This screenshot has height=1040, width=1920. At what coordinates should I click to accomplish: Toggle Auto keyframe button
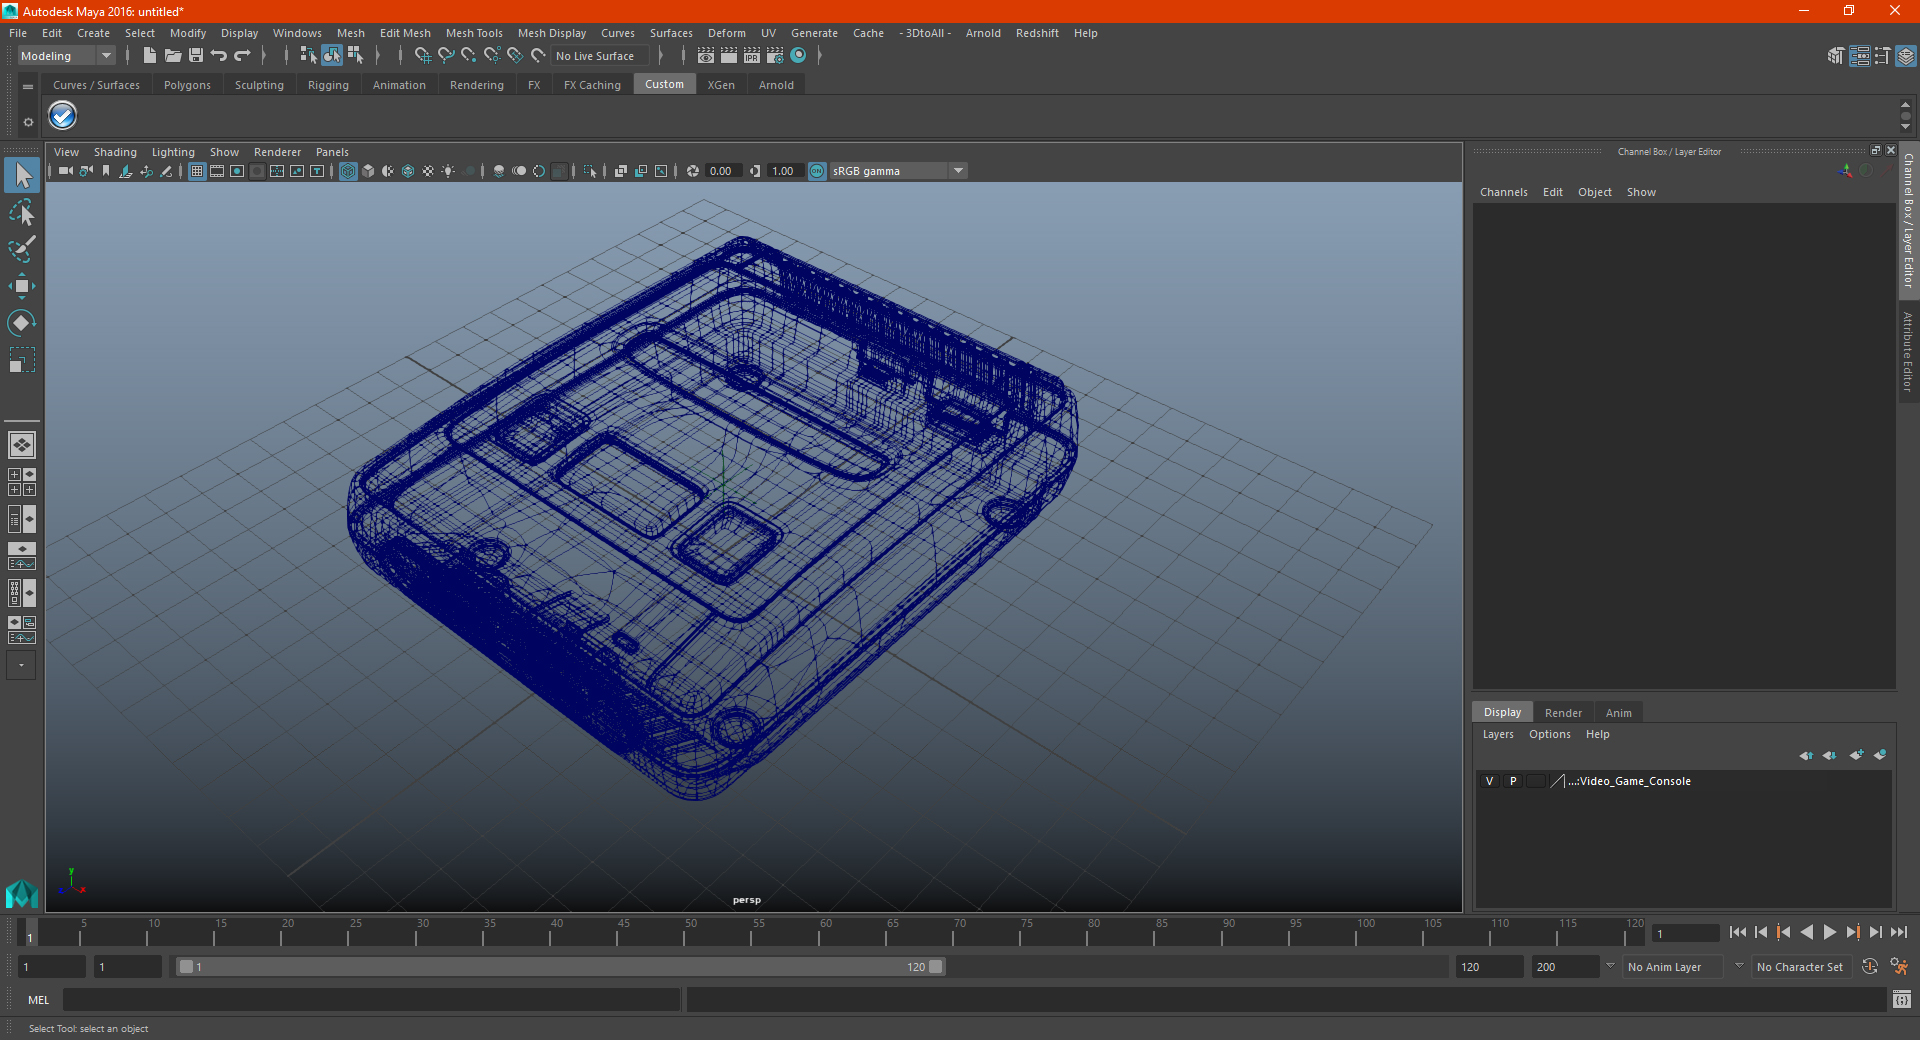coord(1870,967)
